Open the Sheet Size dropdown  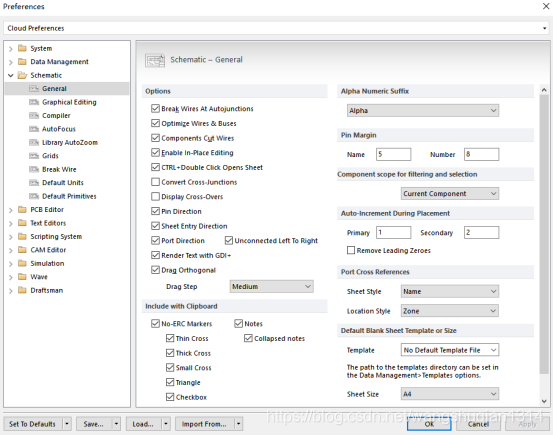(x=450, y=394)
